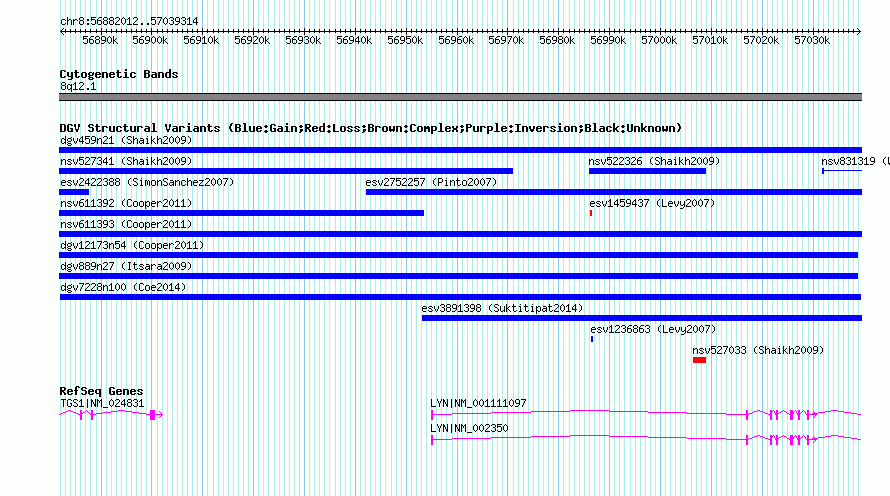Open variant esv2422388 (SimonSanchez2007) label

coord(147,182)
